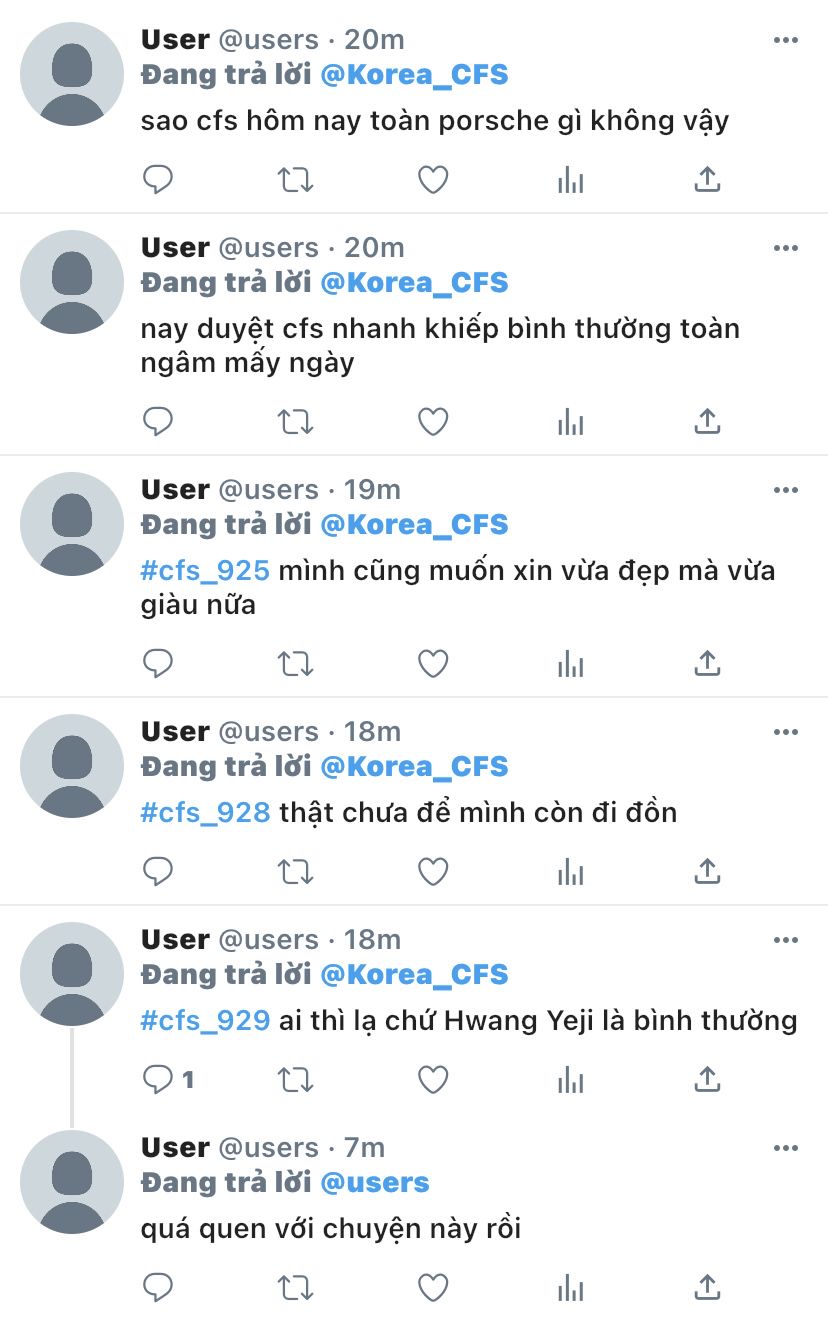This screenshot has width=828, height=1319.
Task: Like the 'quá quen với chuyện này rồi' reply
Action: (x=432, y=1287)
